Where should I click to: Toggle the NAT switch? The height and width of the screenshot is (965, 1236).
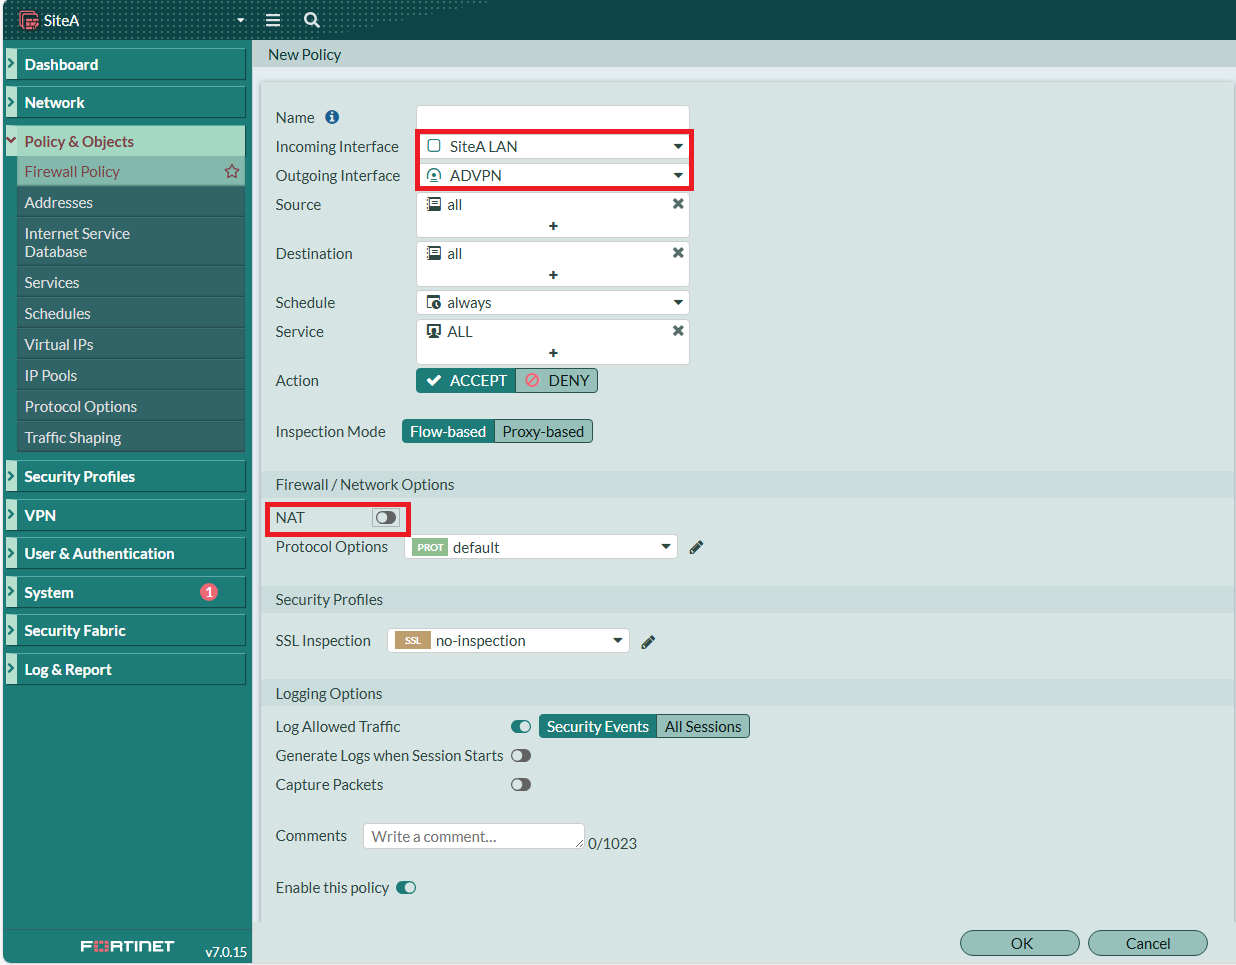click(385, 517)
